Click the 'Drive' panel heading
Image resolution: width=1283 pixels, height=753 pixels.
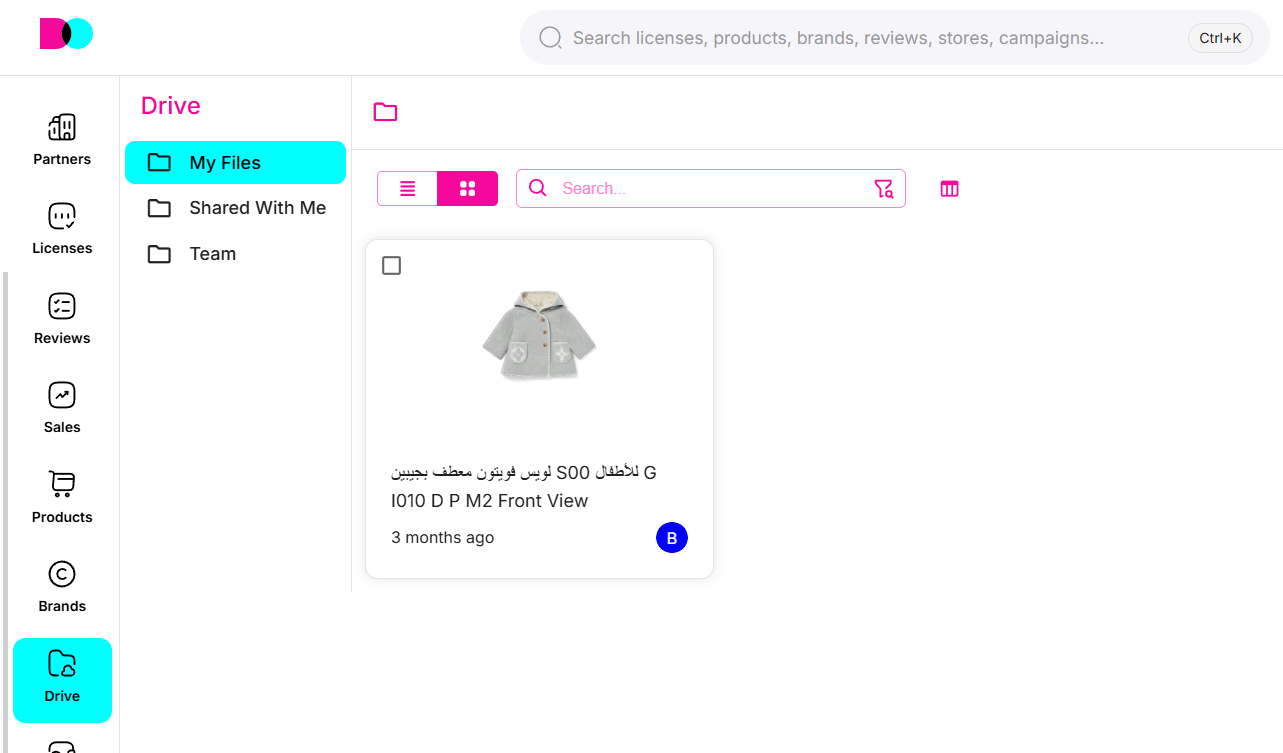coord(171,106)
